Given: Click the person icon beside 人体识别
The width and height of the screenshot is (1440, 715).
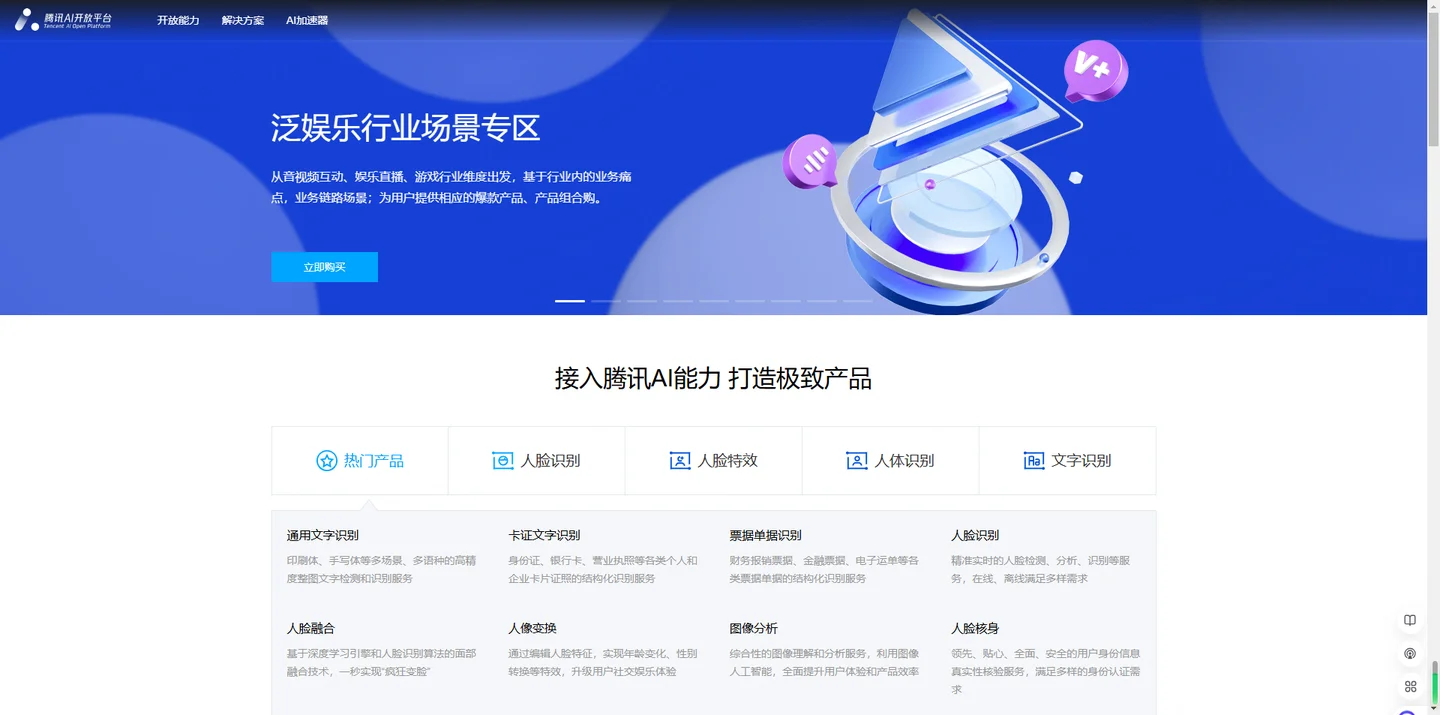Looking at the screenshot, I should [857, 461].
